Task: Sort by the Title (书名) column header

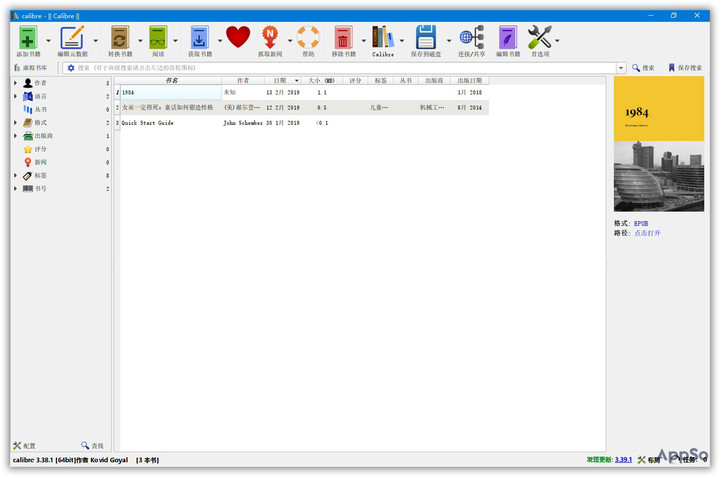Action: point(171,80)
